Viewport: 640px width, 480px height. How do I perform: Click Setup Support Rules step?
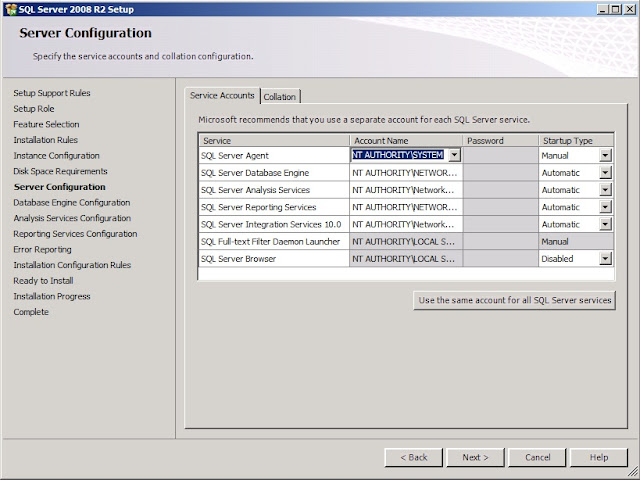coord(52,93)
